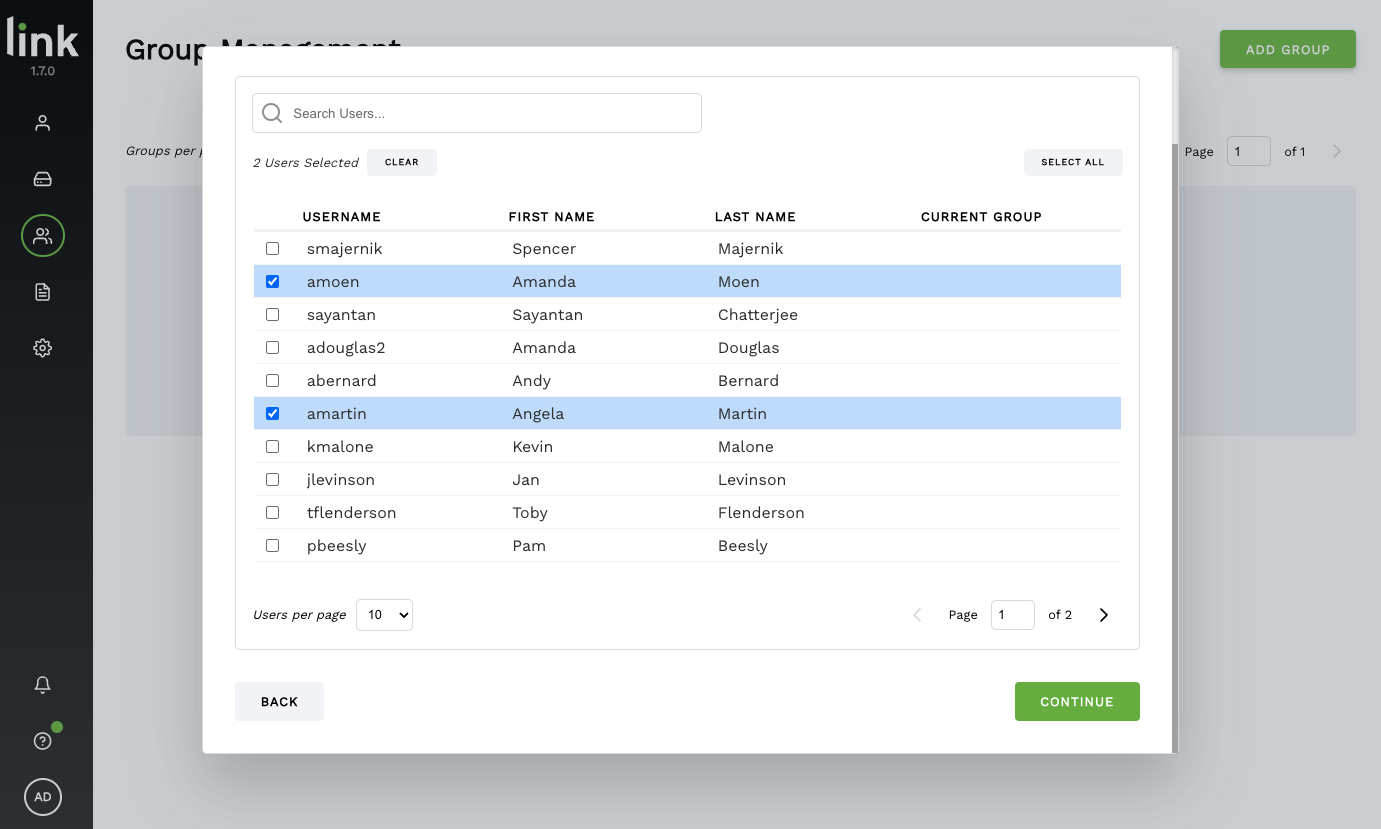The image size is (1381, 829).
Task: Click the search magnifier icon
Action: pyautogui.click(x=272, y=113)
